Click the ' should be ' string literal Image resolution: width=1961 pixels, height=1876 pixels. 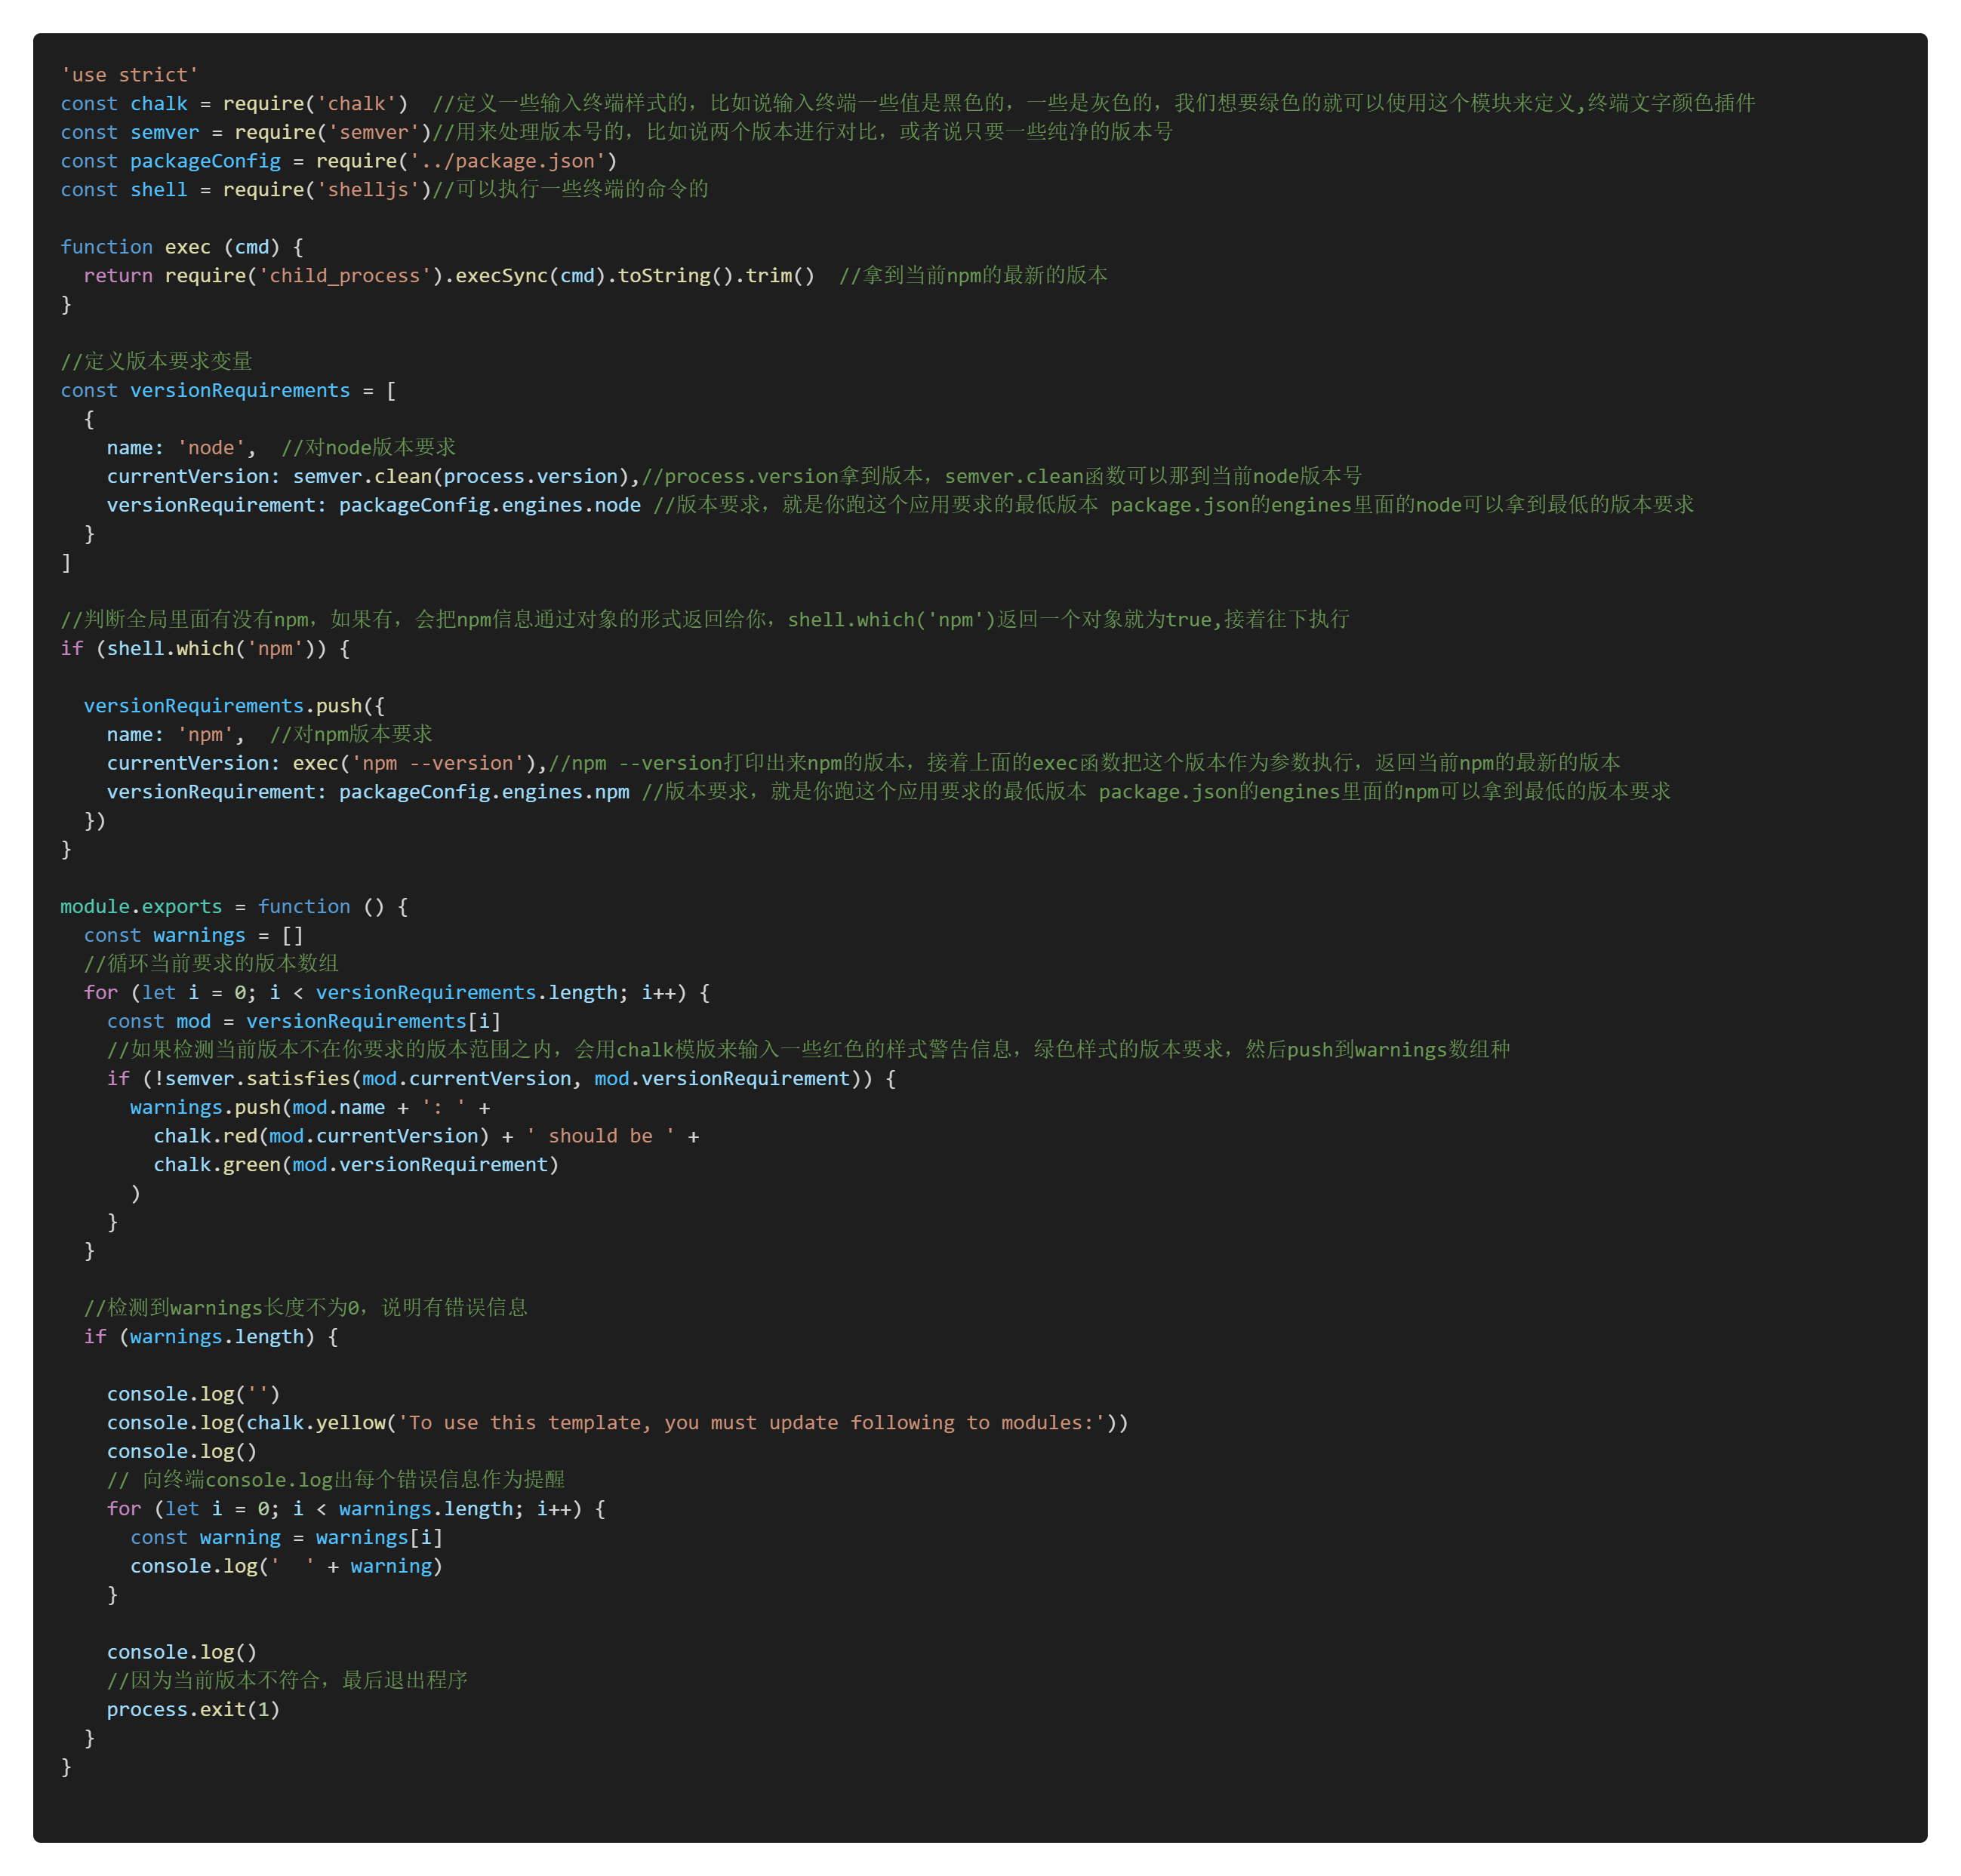[x=600, y=1136]
